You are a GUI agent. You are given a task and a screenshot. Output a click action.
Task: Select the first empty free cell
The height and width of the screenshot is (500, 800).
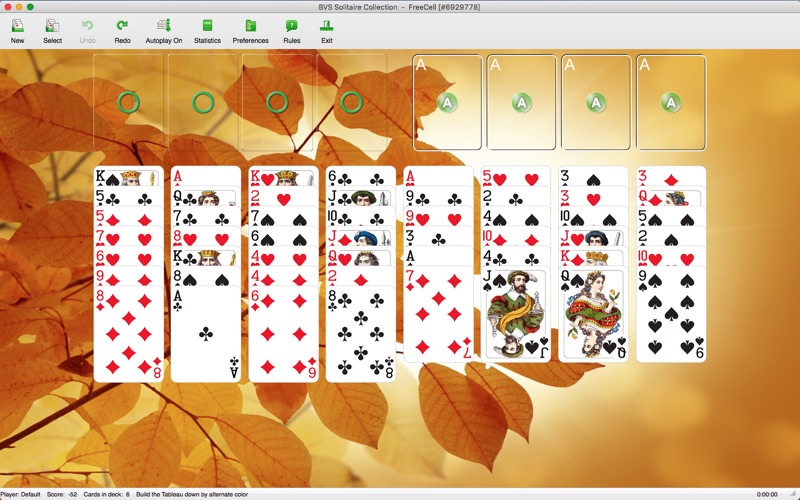(128, 101)
